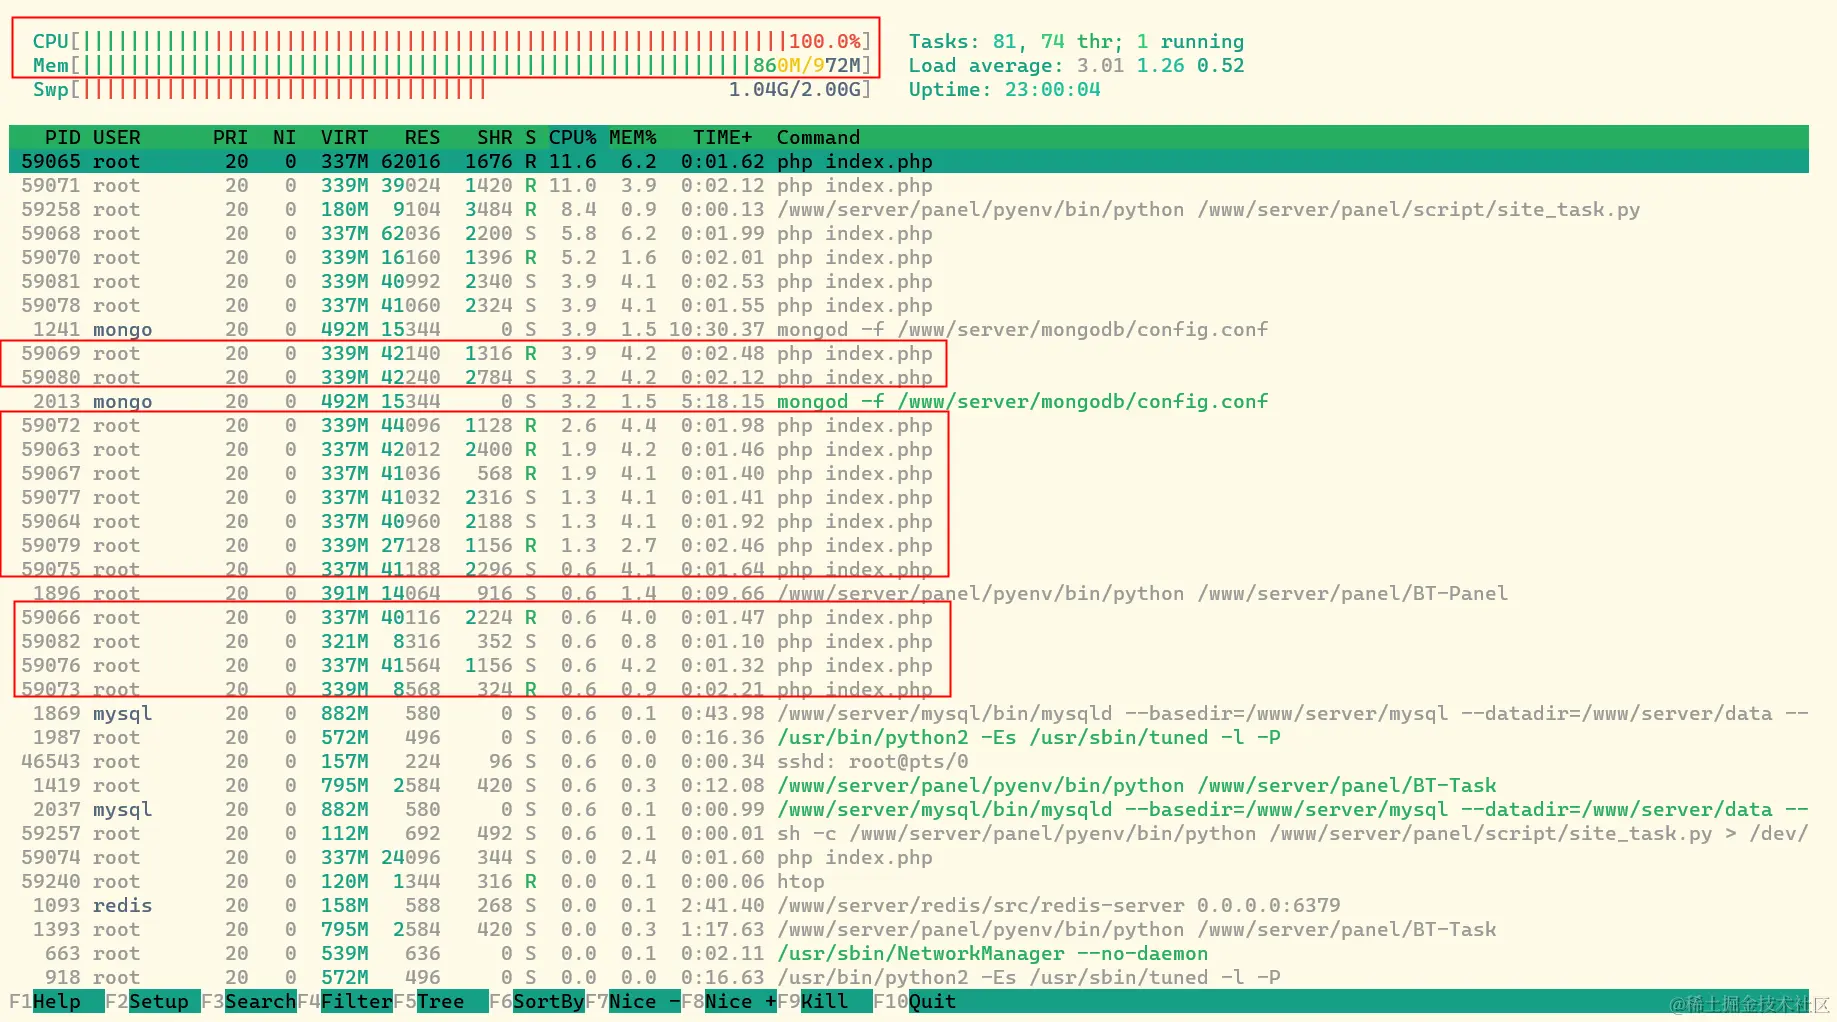Select process row with PID 59077

[x=909, y=497]
